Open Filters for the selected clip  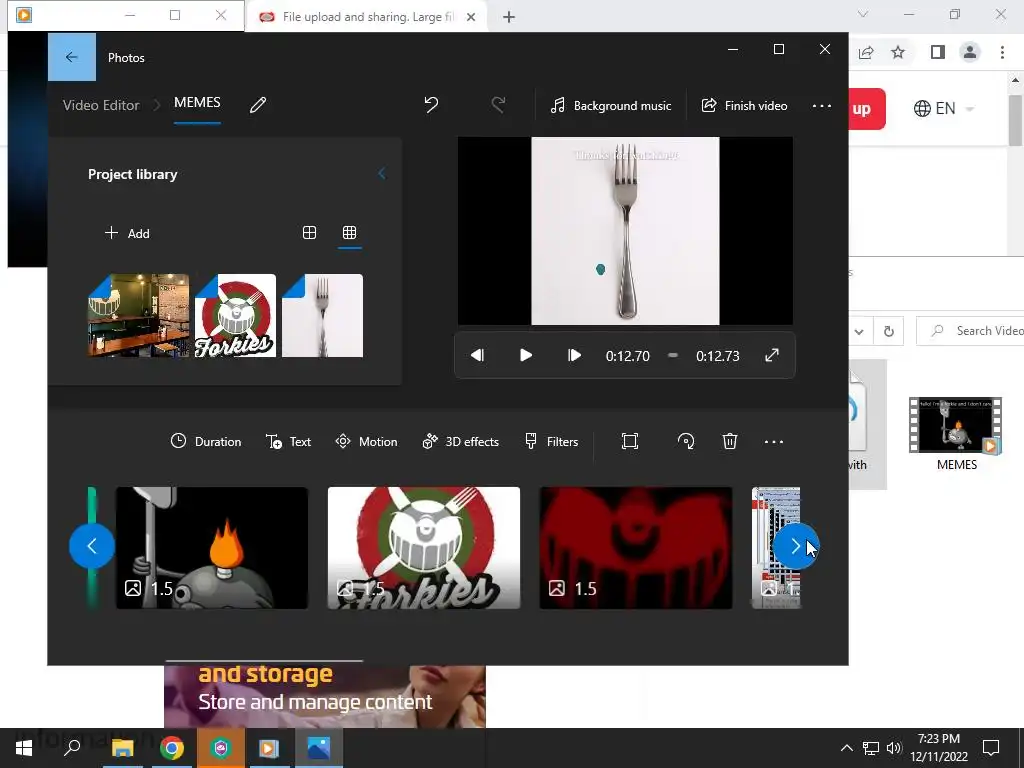551,441
